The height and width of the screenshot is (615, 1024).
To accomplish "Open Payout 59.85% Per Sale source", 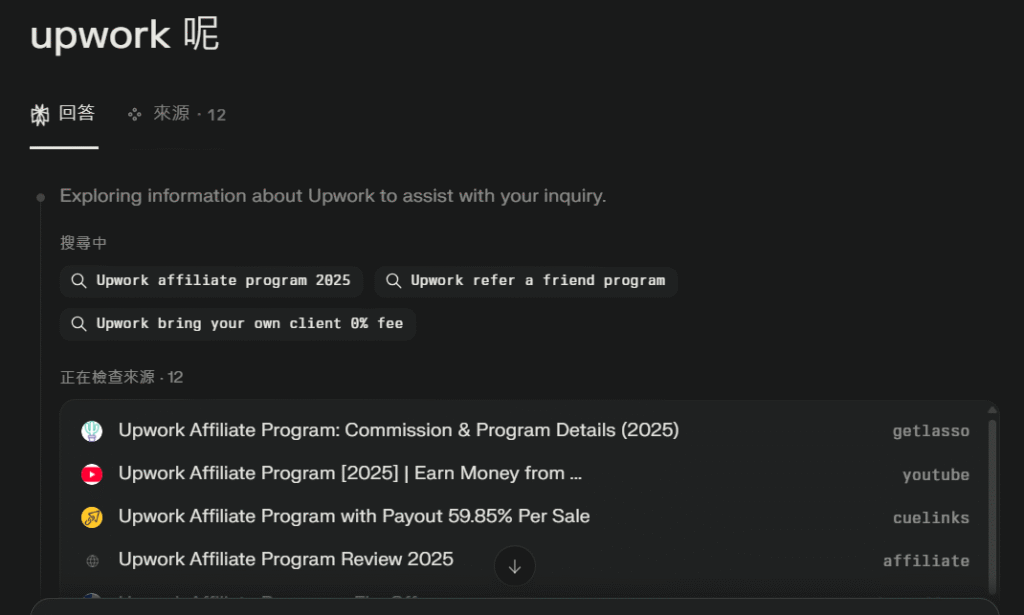I will [x=354, y=516].
